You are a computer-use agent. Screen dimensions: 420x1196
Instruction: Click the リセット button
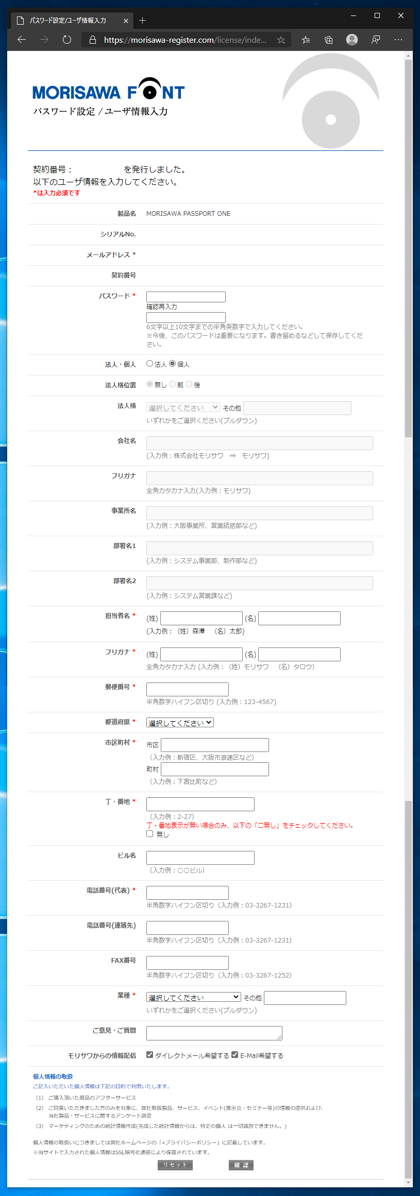[x=175, y=1165]
